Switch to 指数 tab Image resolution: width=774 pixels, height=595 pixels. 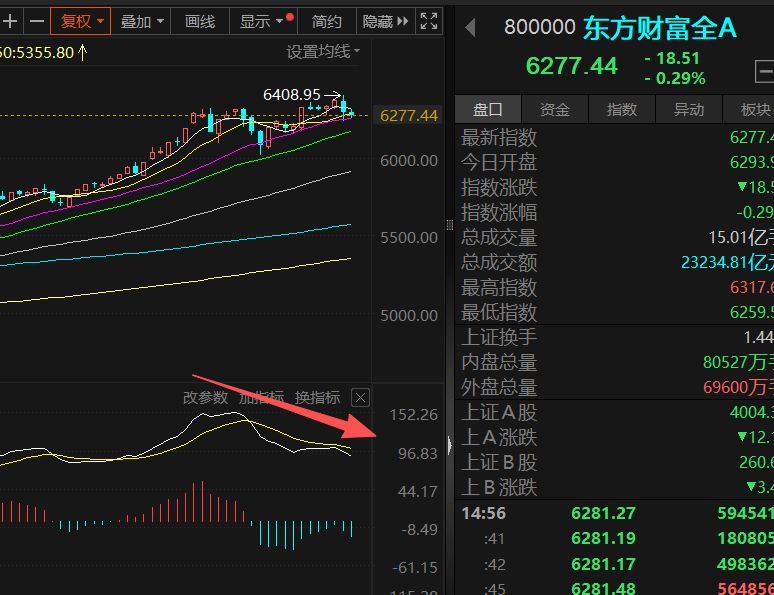click(622, 109)
